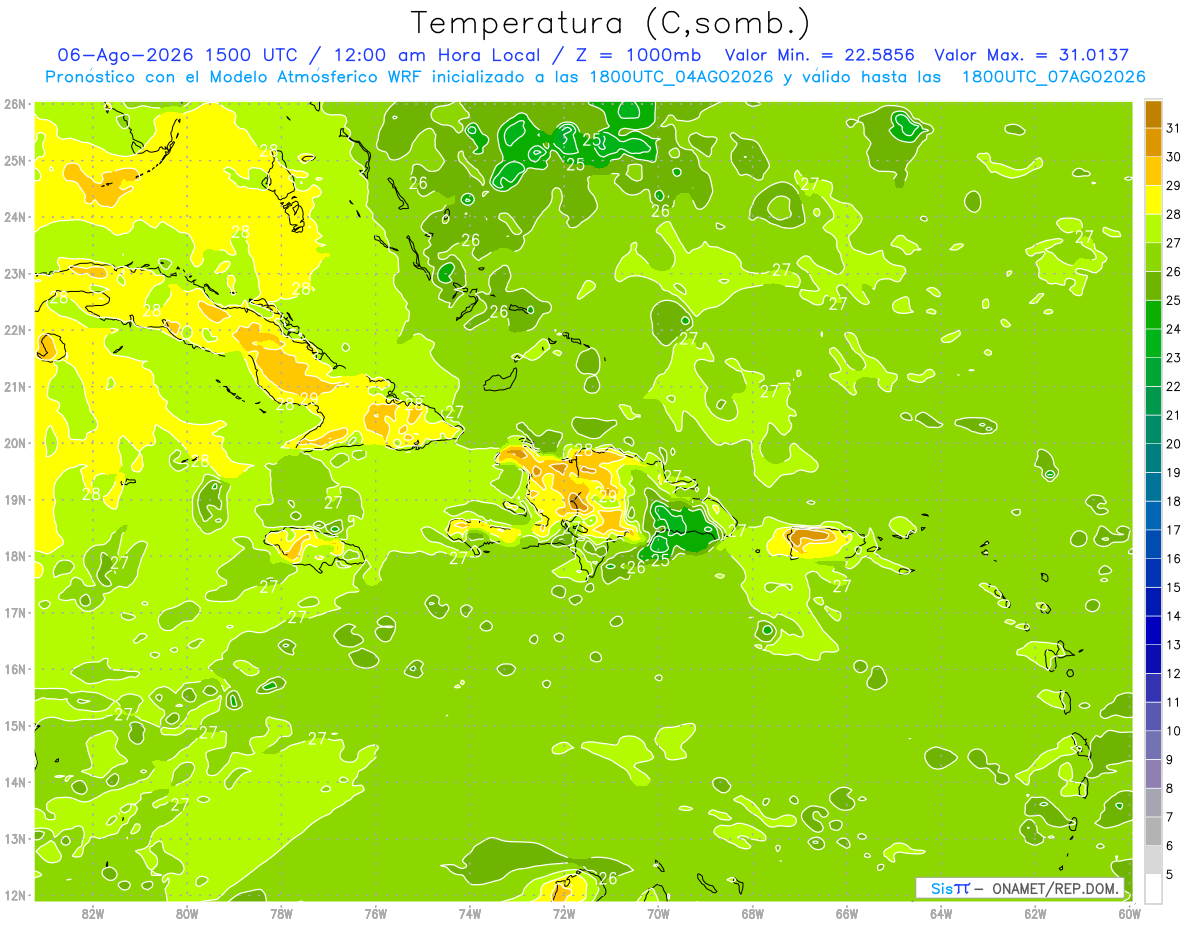1200x927 pixels.
Task: Click the '14N' latitude axis label
Action: (x=15, y=782)
